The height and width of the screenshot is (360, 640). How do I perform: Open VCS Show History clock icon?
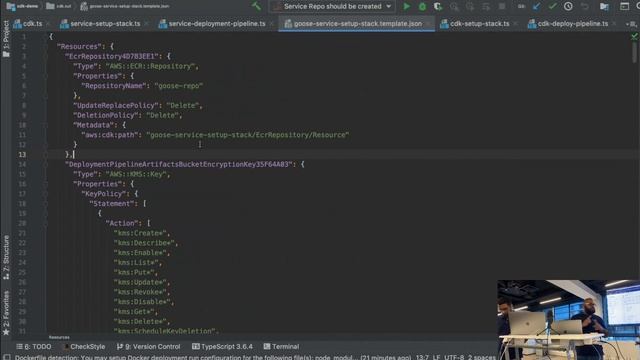568,7
